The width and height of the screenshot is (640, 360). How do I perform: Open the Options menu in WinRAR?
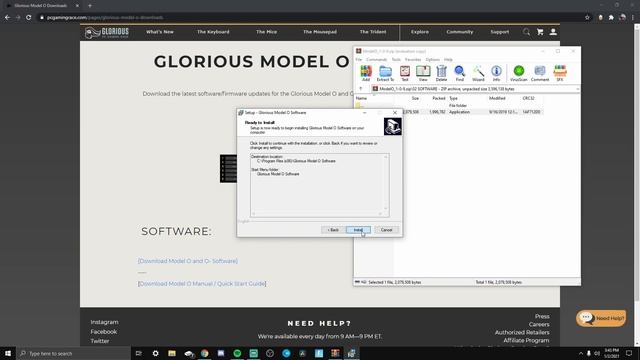coord(433,60)
